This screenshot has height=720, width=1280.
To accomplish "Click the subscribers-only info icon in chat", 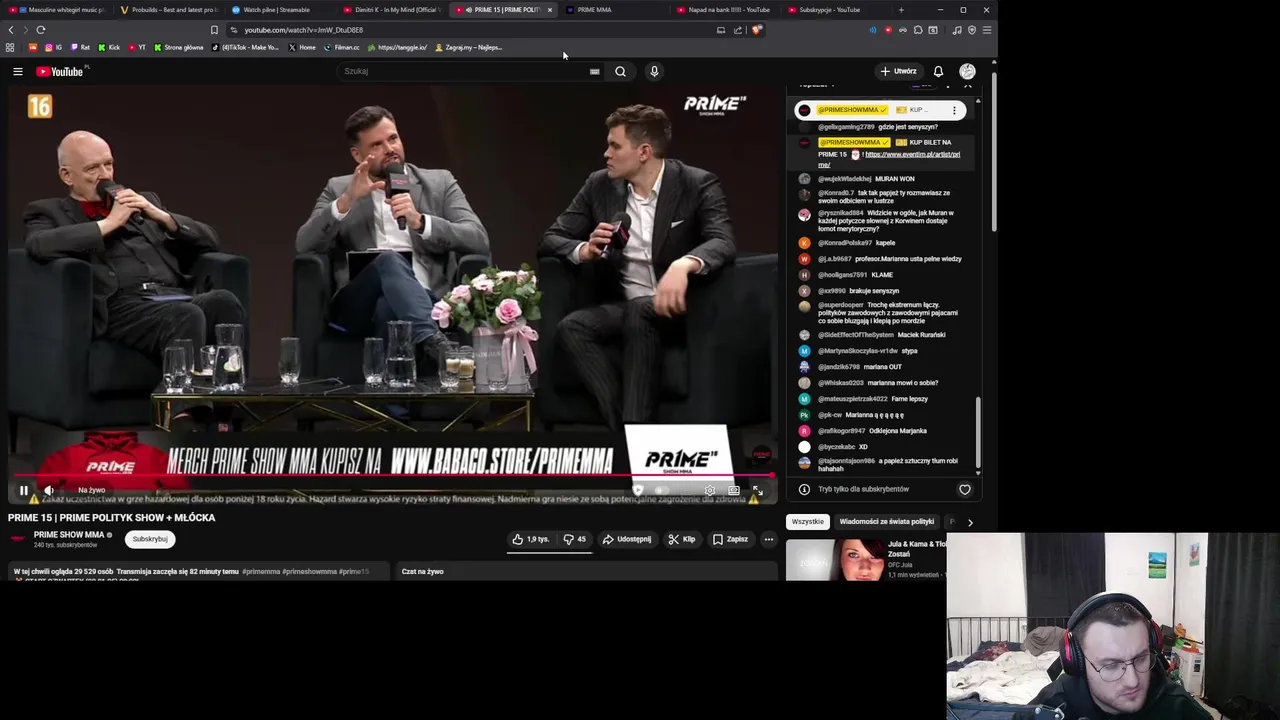I will click(804, 489).
